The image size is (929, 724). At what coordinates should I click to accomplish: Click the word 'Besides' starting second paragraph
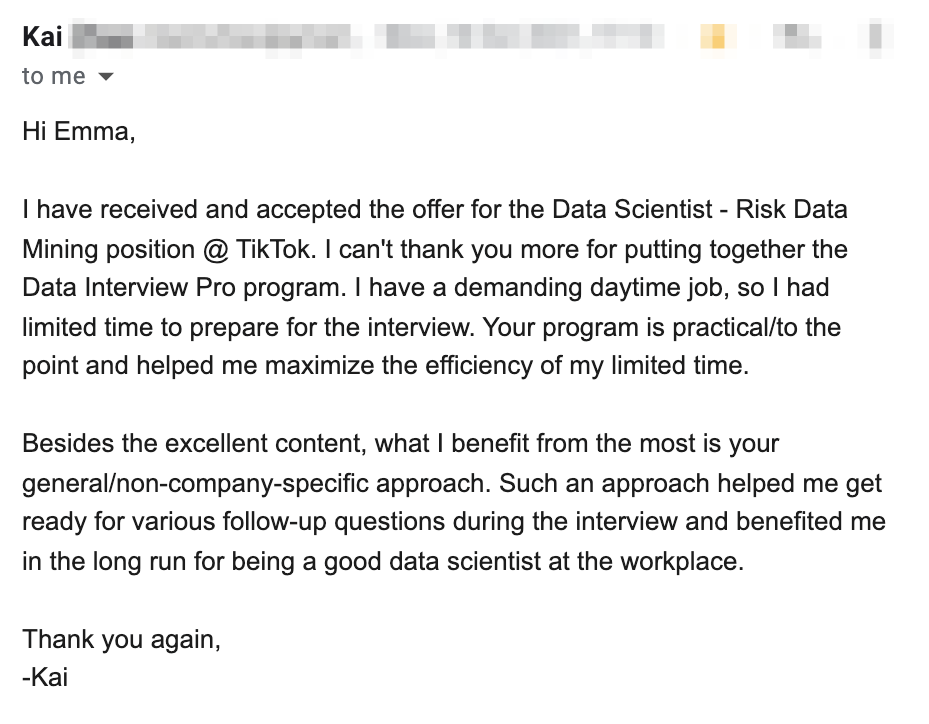[68, 443]
